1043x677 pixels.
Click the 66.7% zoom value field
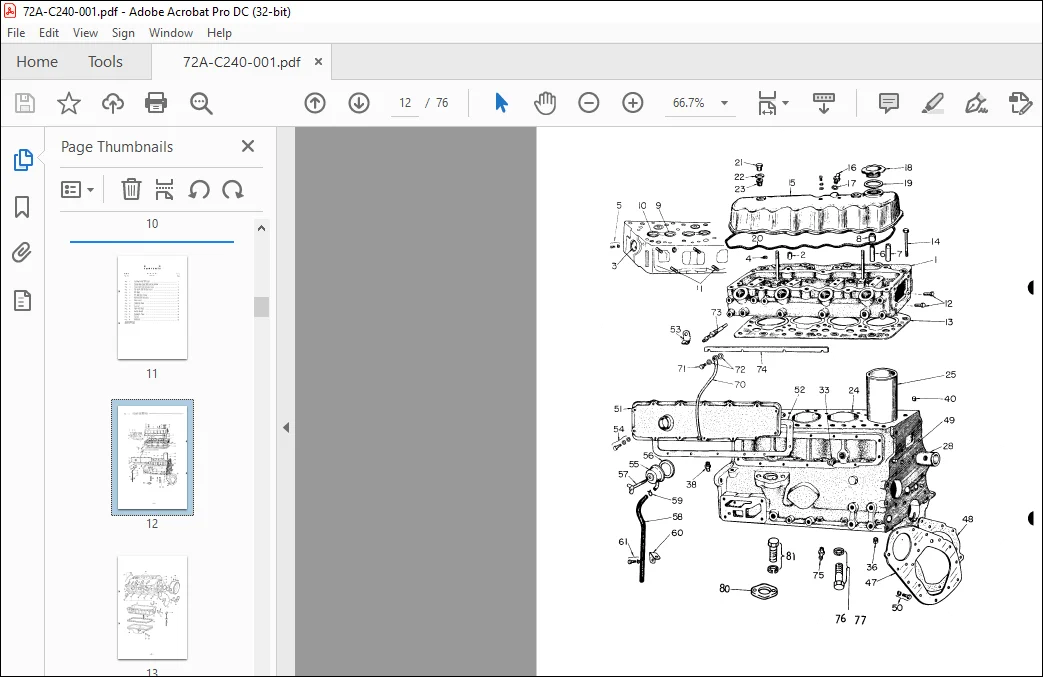click(688, 103)
